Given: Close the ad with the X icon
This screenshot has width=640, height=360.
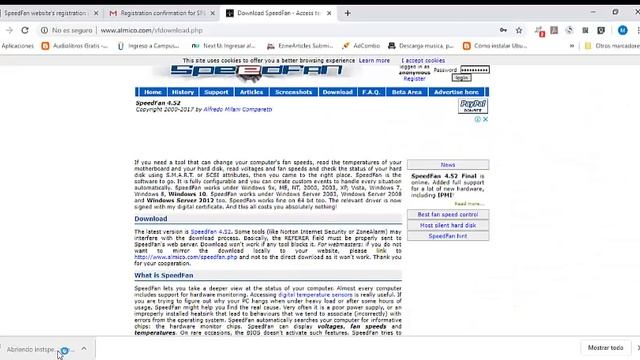Looking at the screenshot, I should click(485, 119).
